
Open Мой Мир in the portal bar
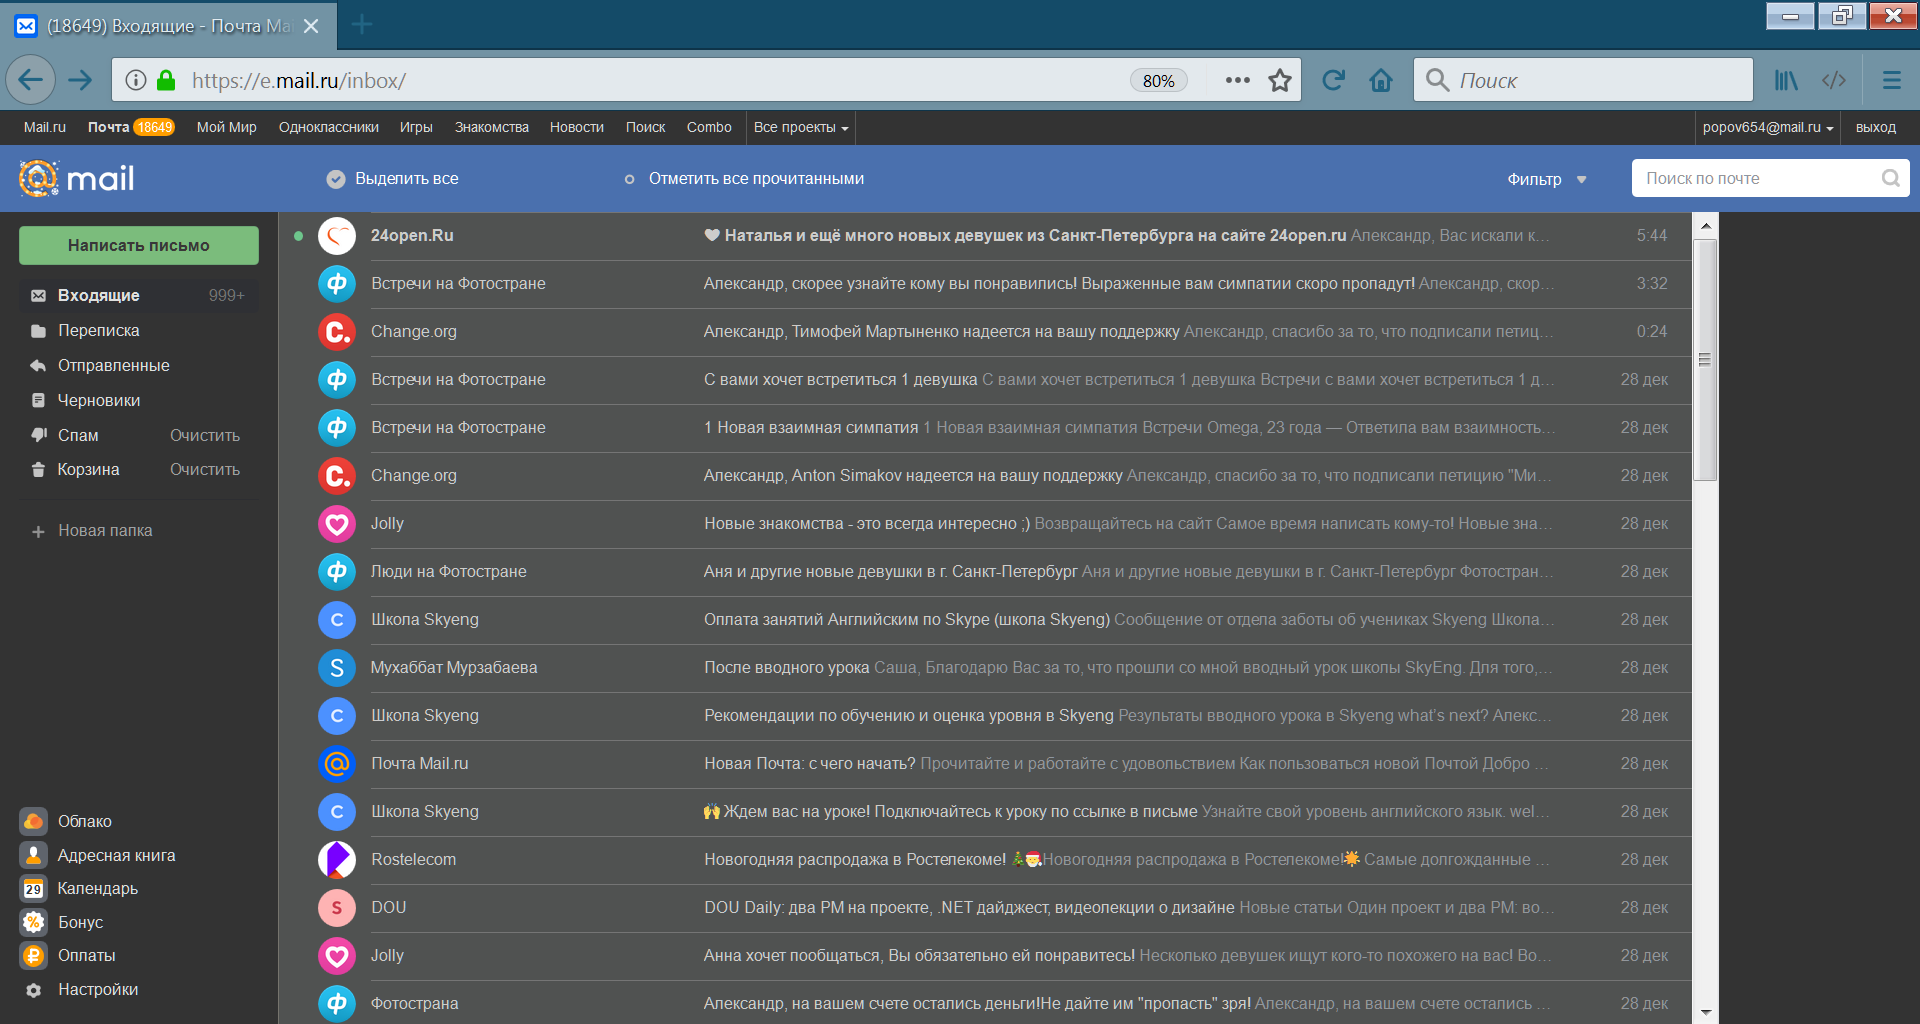click(x=227, y=127)
